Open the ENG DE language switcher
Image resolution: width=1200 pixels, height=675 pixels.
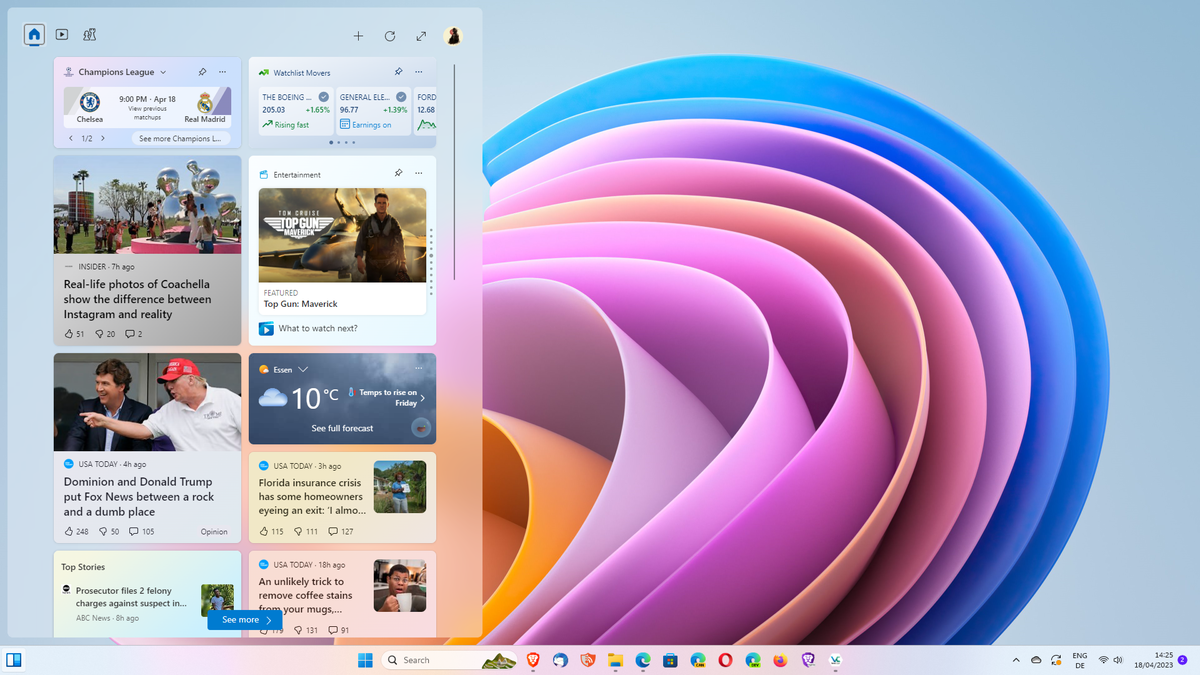1080,660
